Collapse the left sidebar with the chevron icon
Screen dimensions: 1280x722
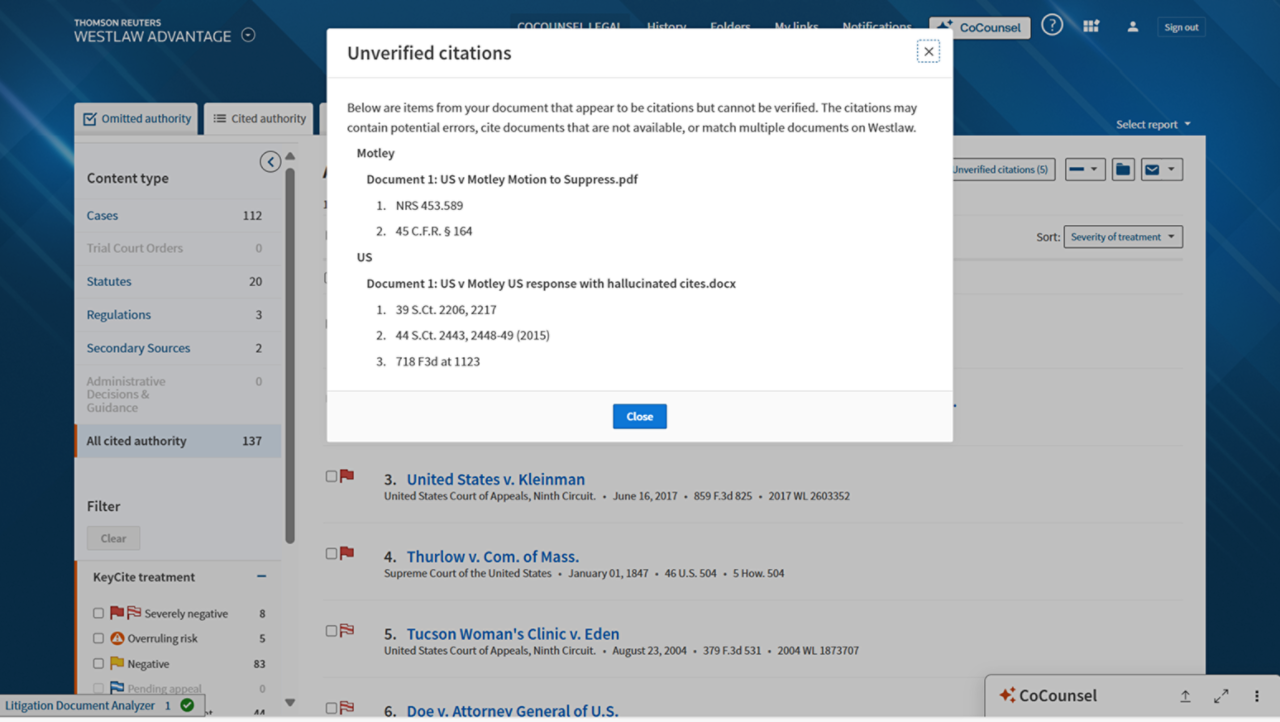coord(270,162)
